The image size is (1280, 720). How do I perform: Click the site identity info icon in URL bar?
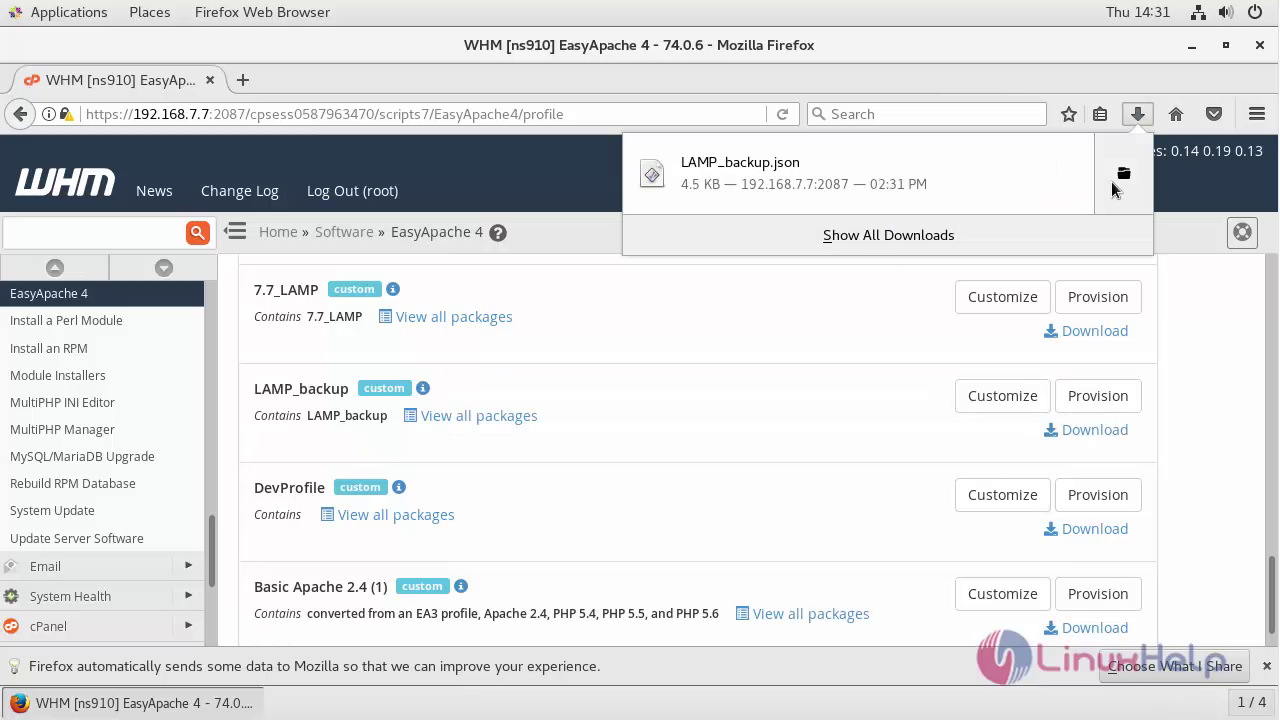(x=48, y=114)
